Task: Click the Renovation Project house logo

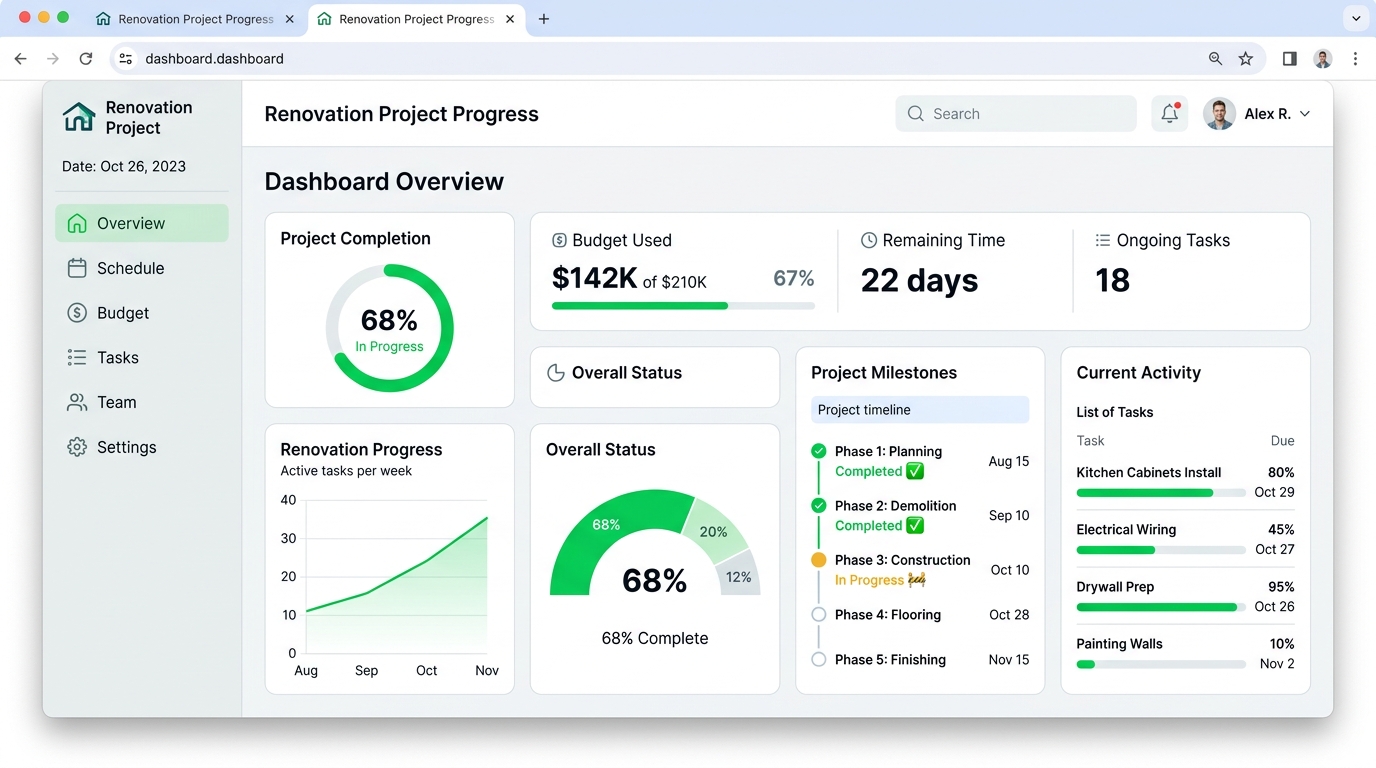Action: 79,117
